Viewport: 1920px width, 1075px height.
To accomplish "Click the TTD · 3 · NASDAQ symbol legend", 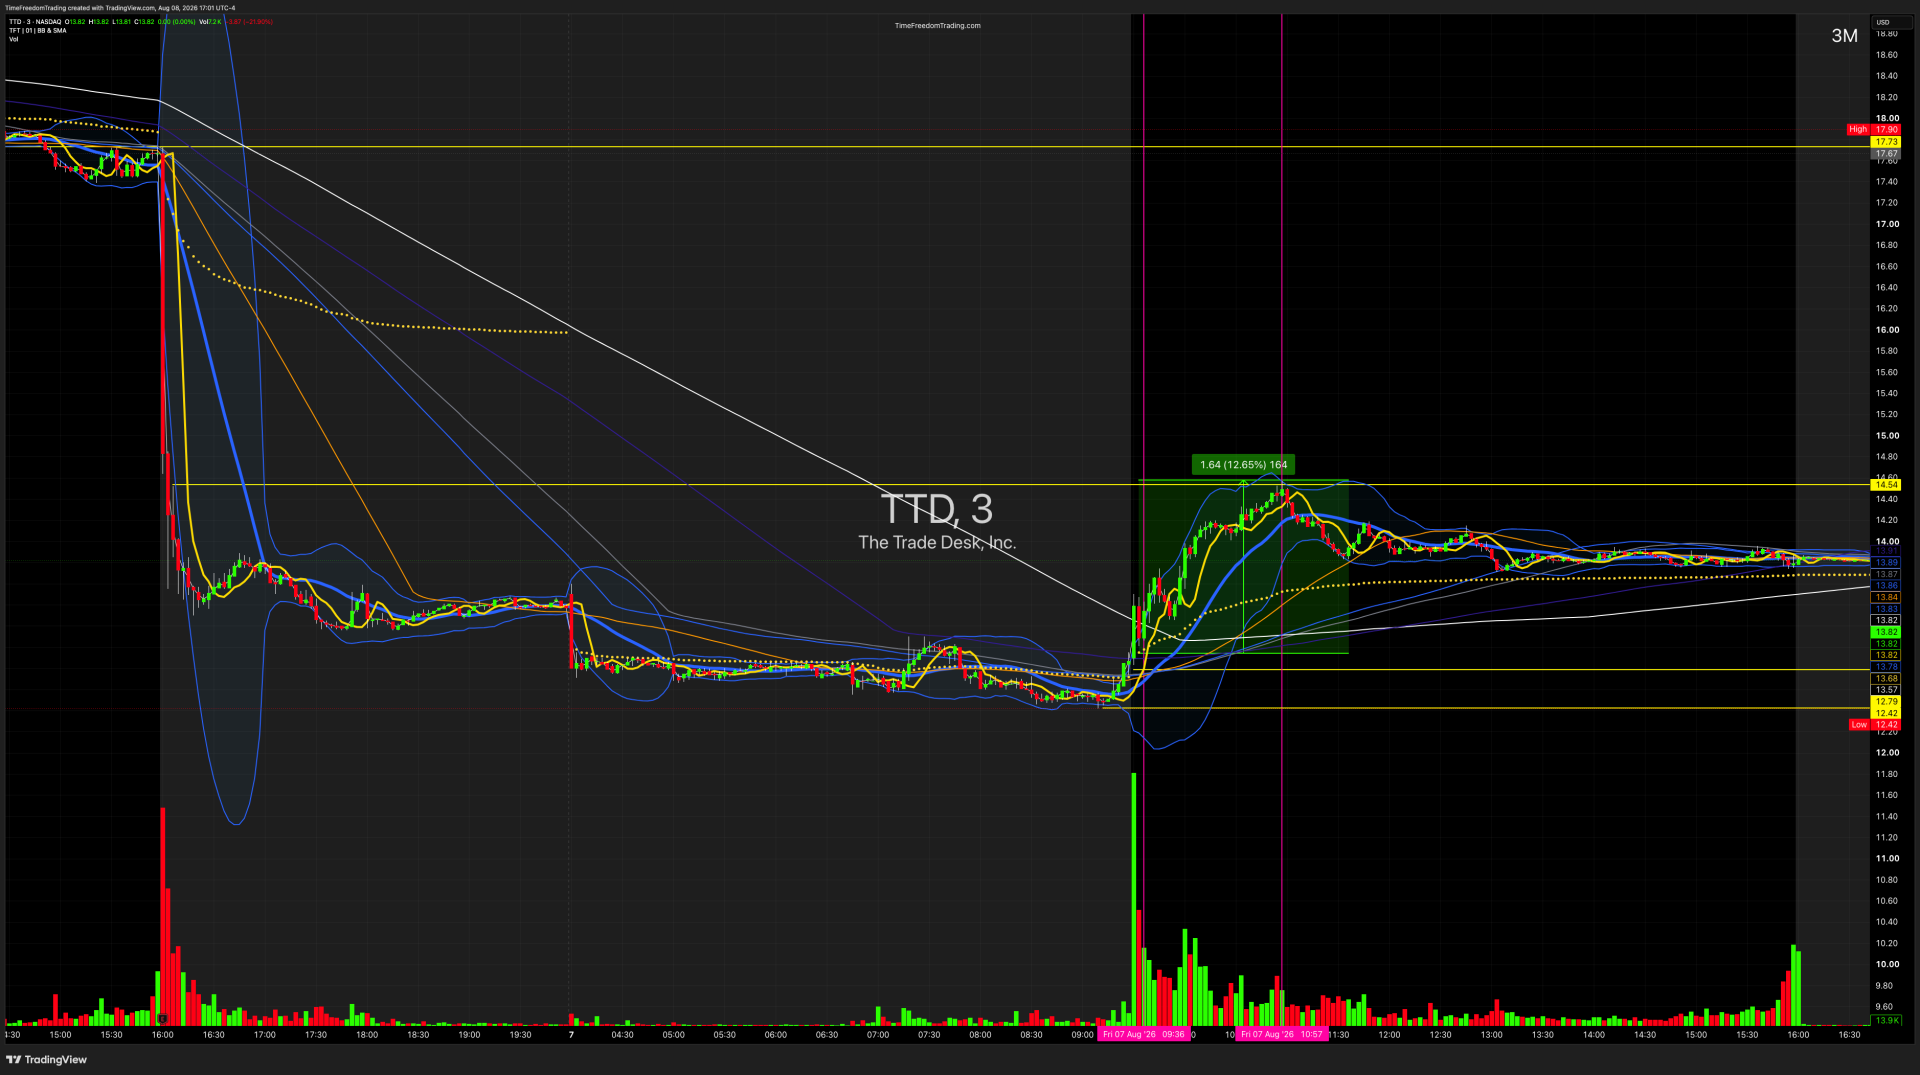I will coord(33,22).
